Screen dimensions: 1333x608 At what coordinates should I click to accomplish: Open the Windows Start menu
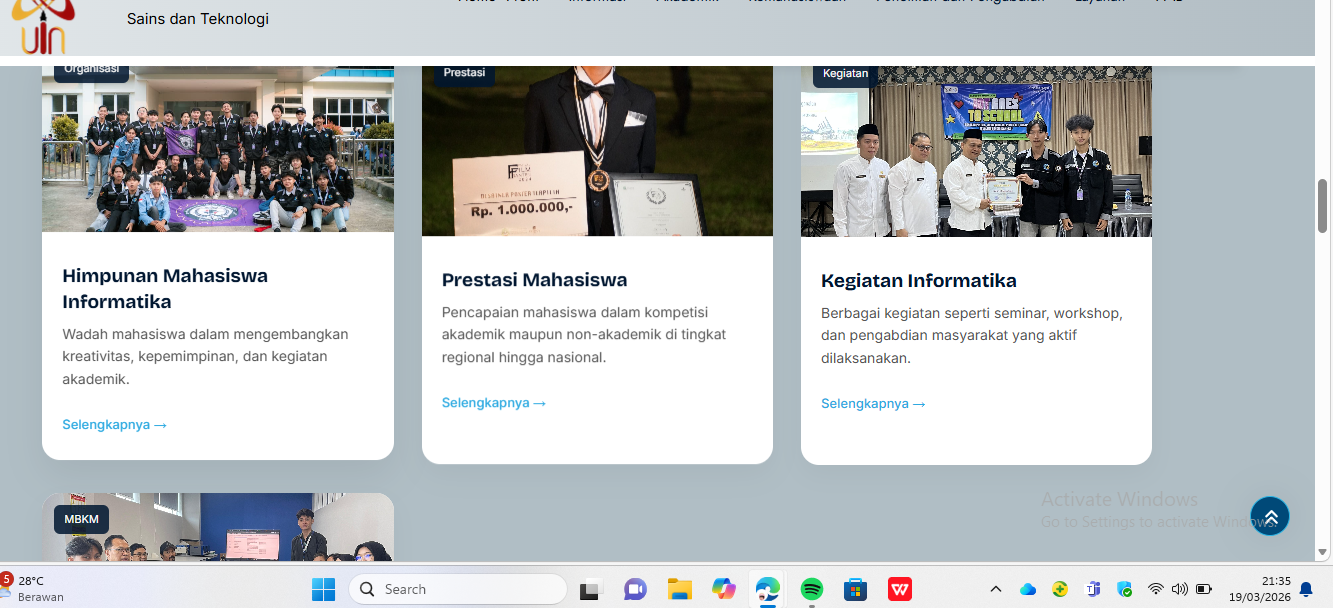(323, 589)
